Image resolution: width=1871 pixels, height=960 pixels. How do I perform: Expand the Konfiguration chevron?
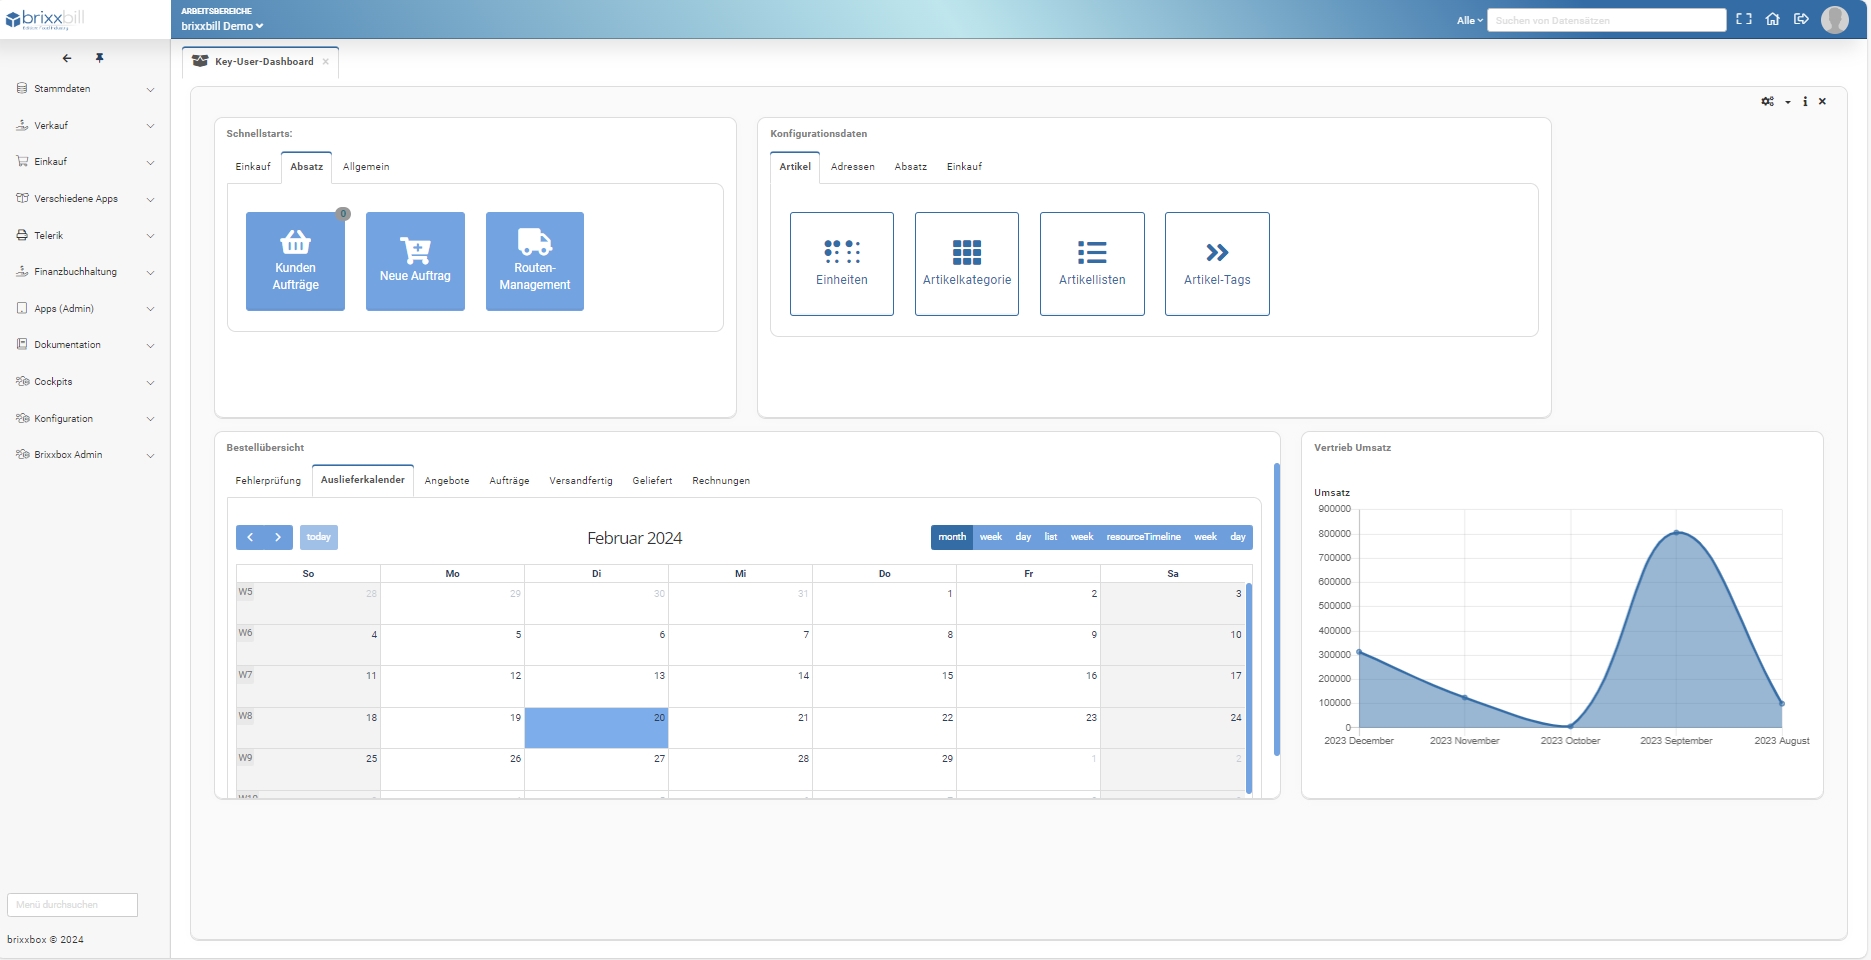tap(150, 419)
